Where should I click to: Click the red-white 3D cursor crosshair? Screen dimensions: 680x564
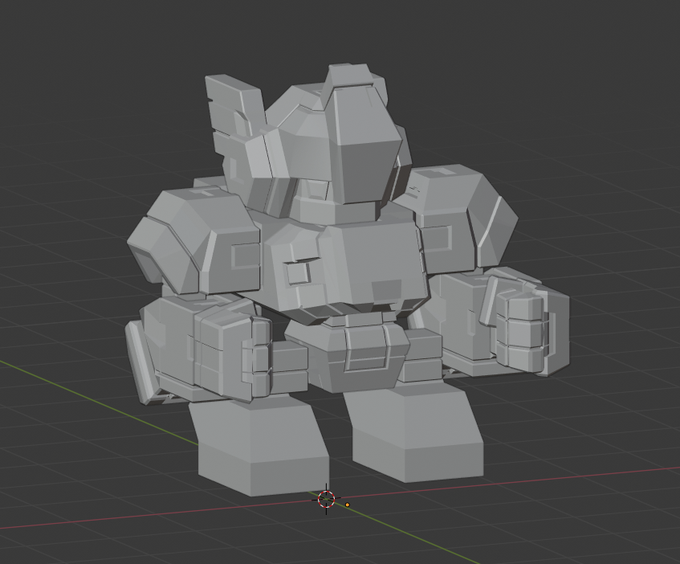tap(326, 499)
